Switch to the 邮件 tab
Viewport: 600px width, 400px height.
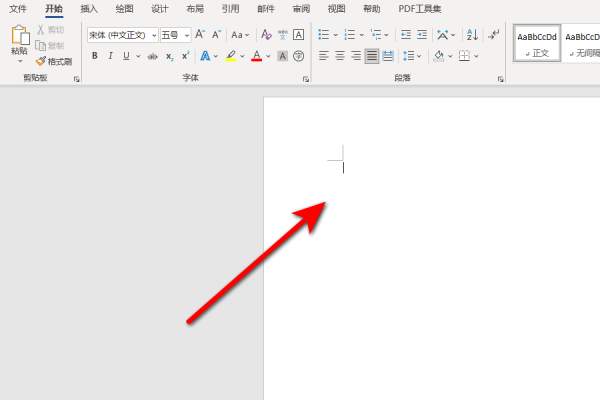point(266,9)
